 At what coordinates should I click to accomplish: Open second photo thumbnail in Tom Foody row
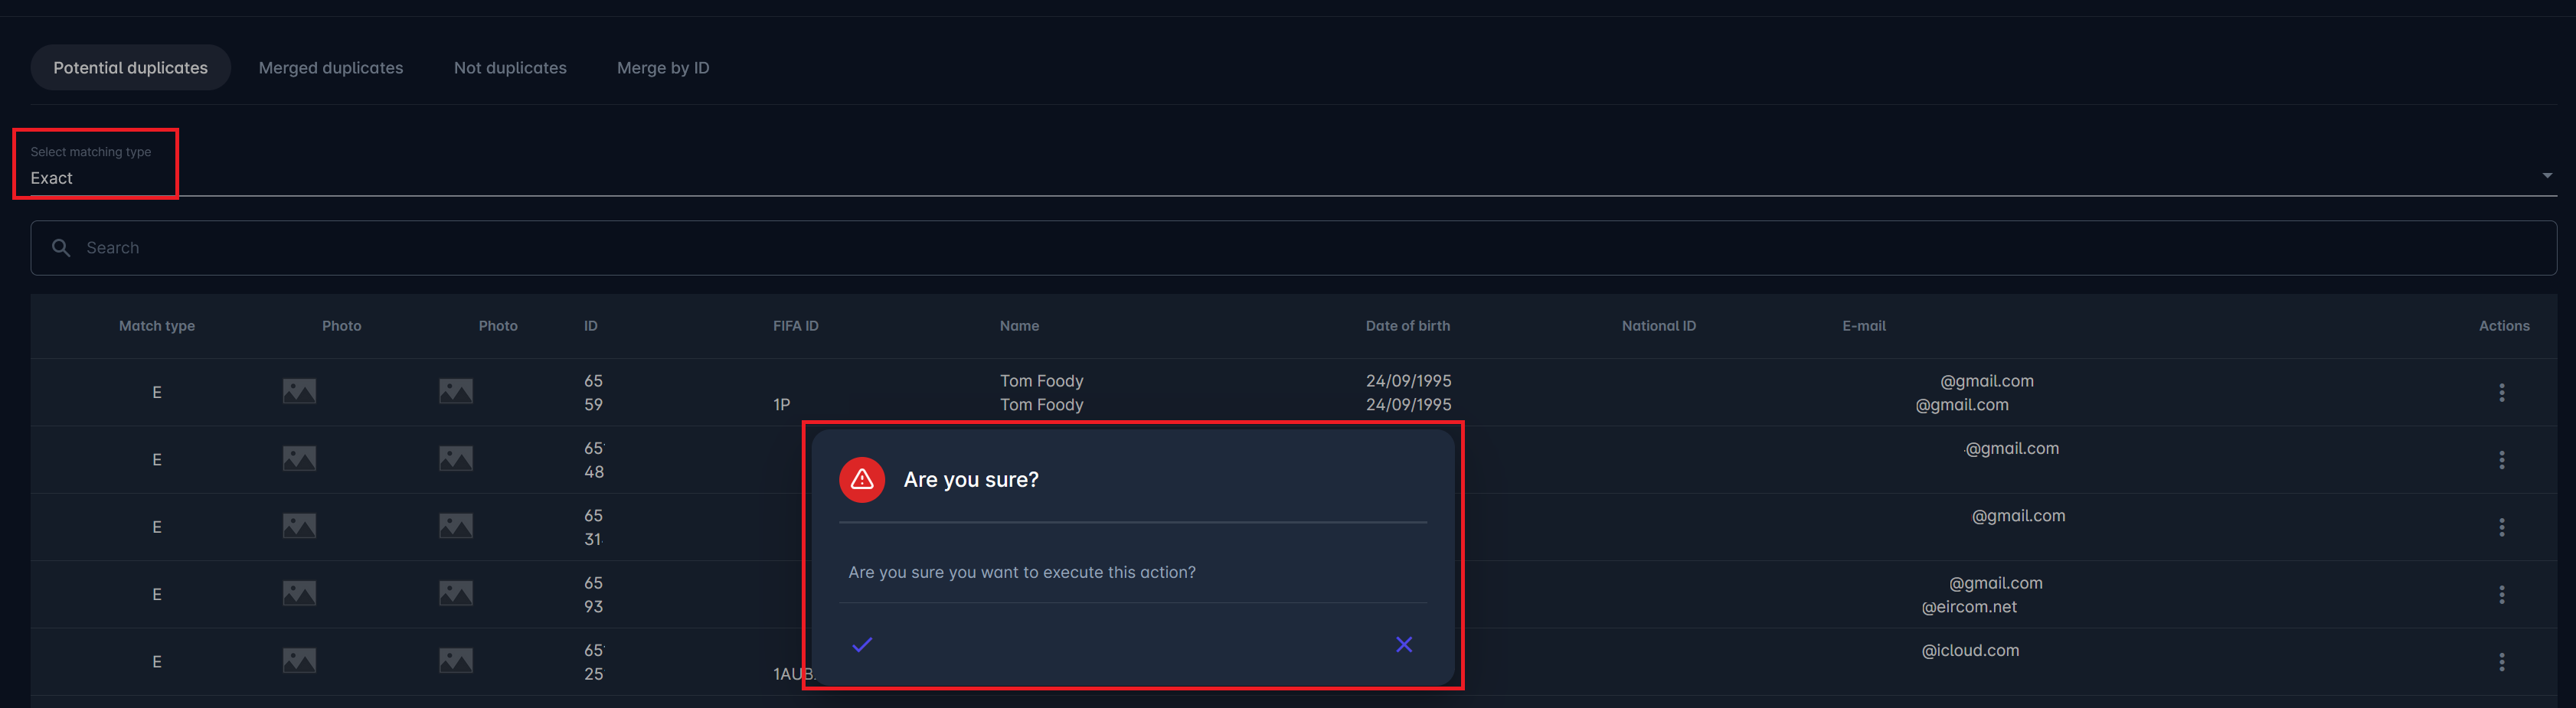(x=455, y=391)
